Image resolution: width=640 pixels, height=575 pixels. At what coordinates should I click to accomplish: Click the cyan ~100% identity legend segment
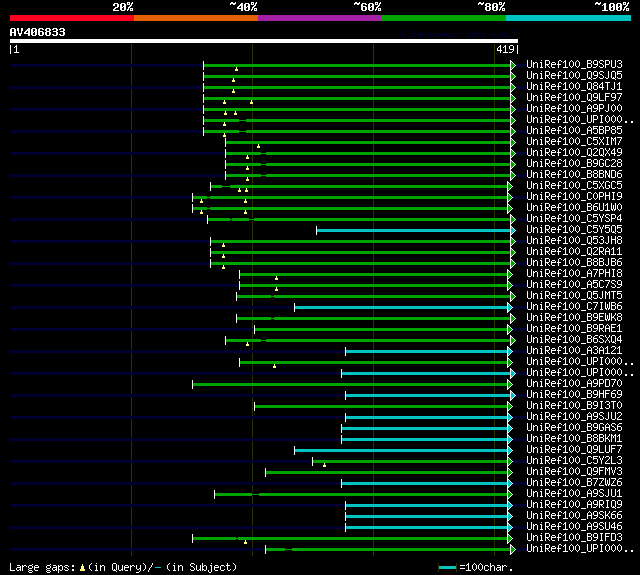(x=569, y=18)
